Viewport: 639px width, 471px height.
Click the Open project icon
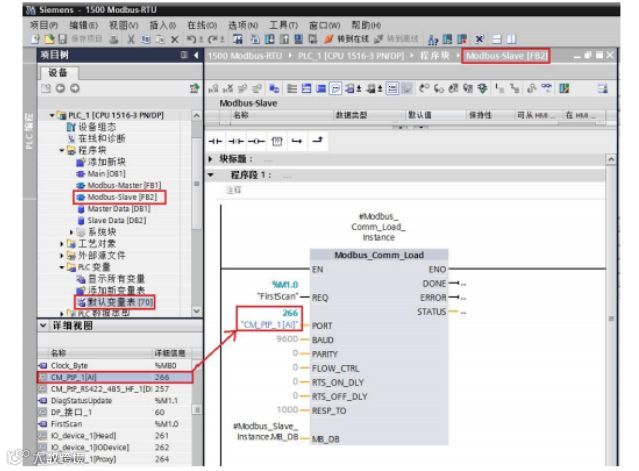click(x=49, y=39)
